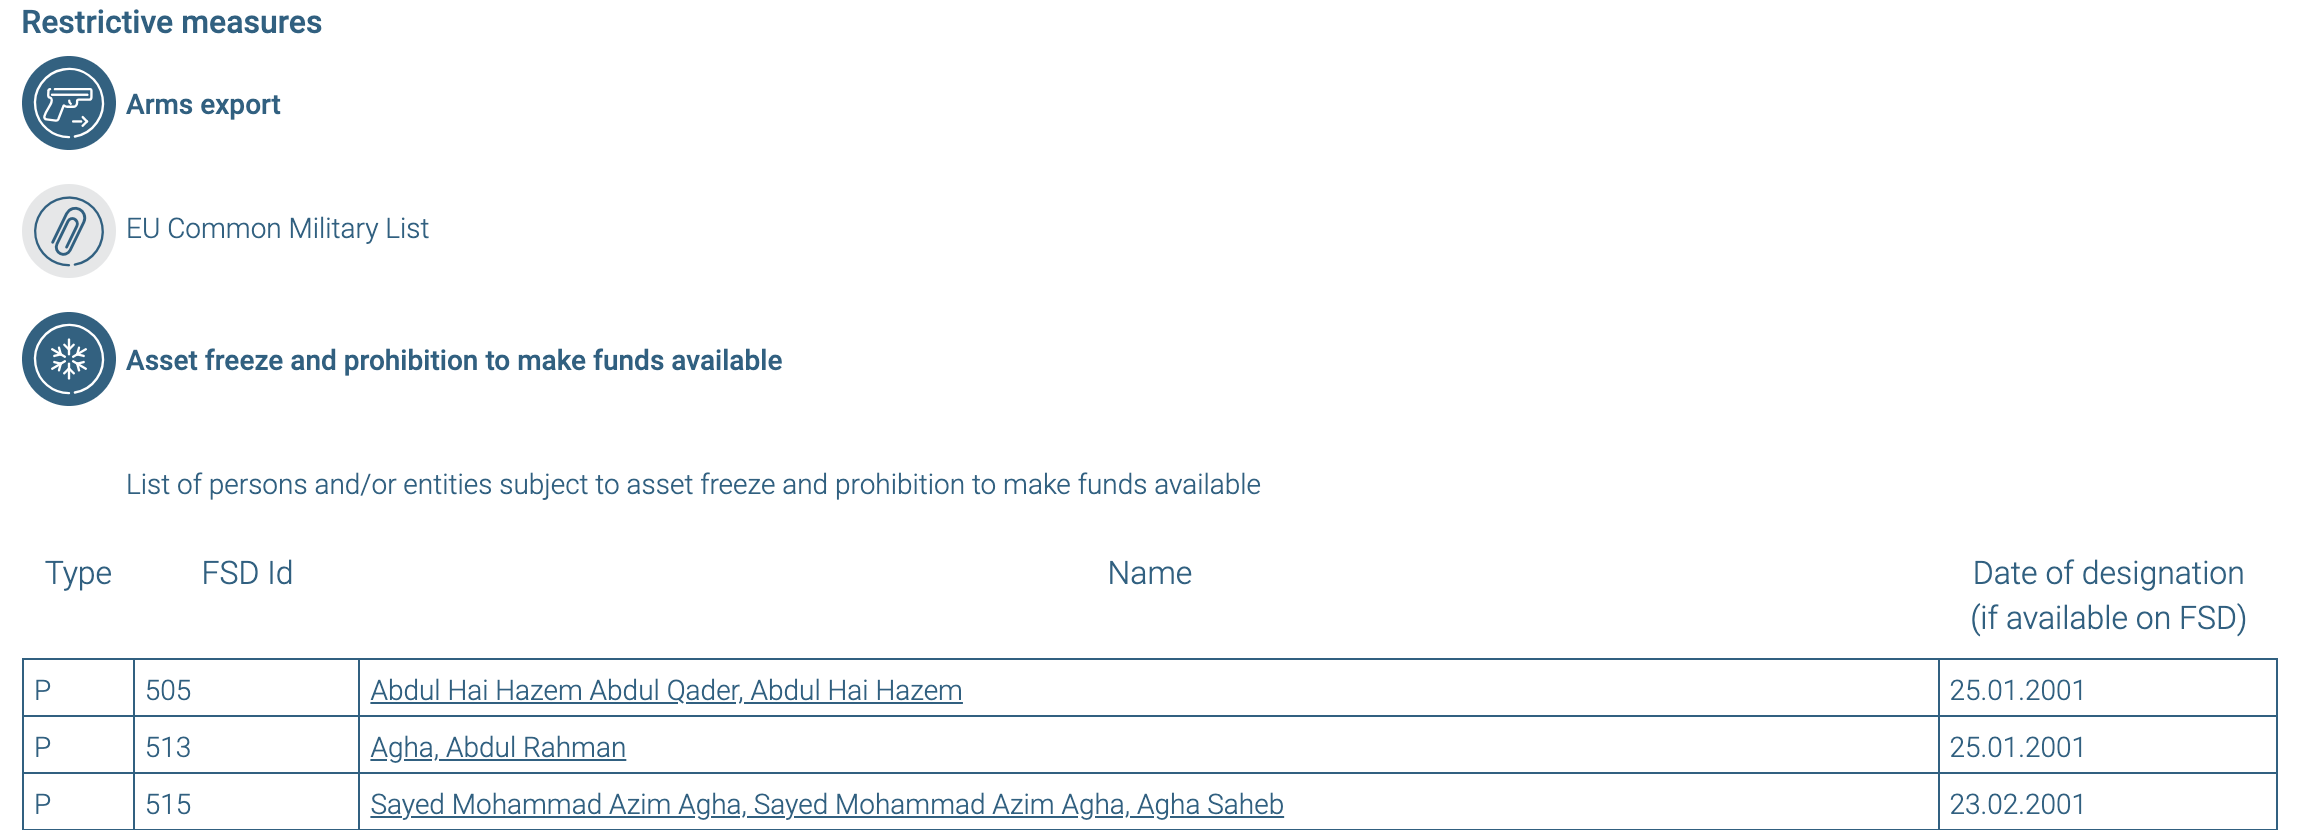The image size is (2298, 830).
Task: Click the Type column header
Action: [x=78, y=573]
